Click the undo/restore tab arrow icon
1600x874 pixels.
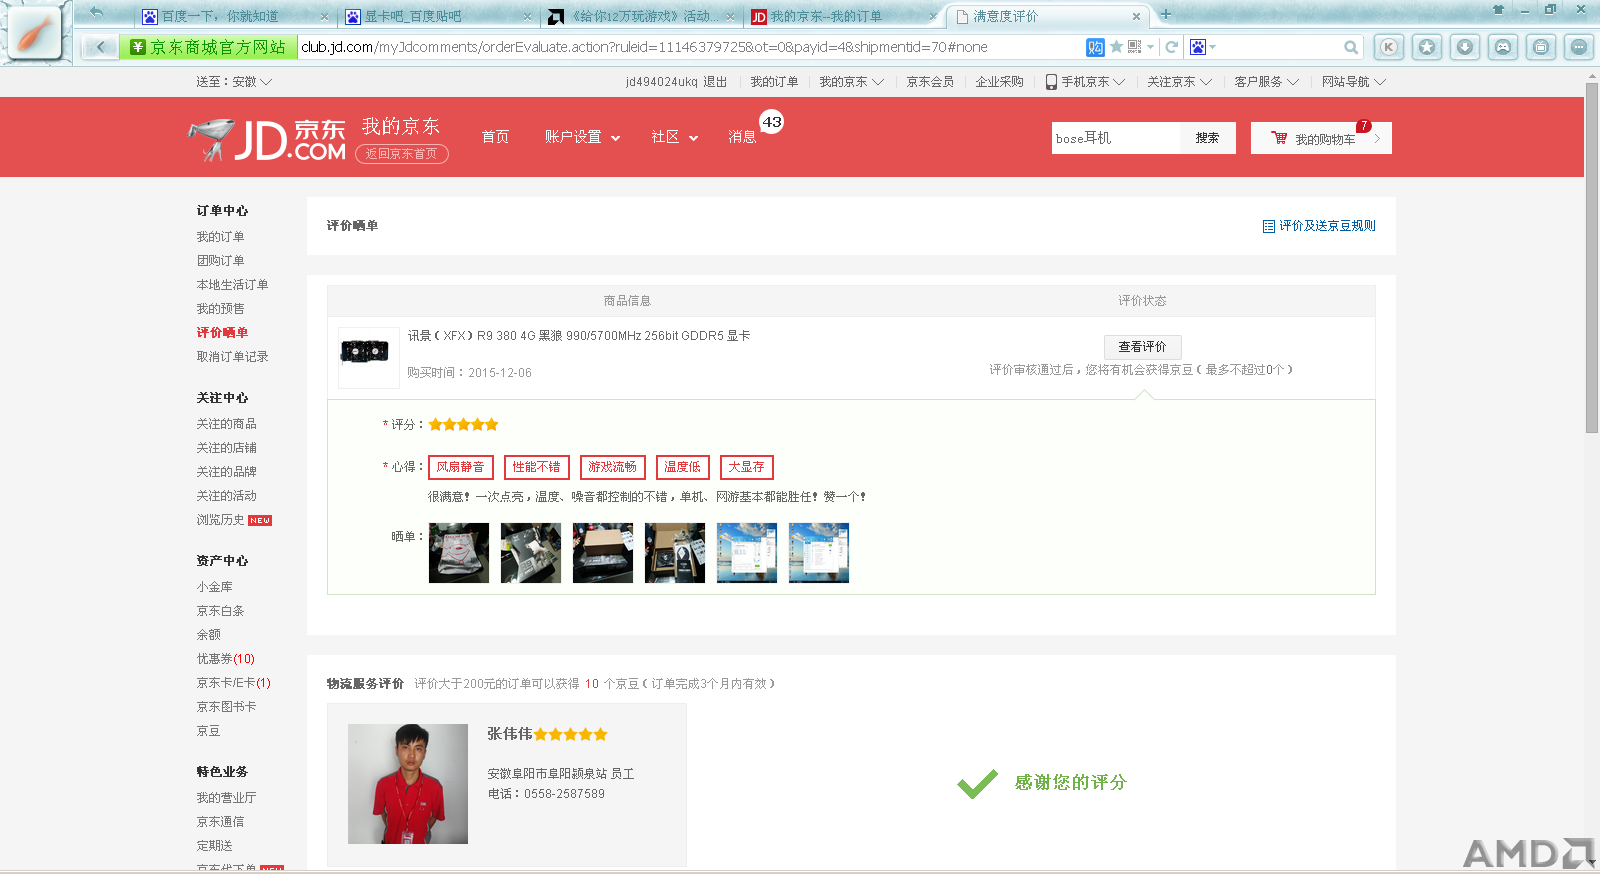click(x=96, y=12)
